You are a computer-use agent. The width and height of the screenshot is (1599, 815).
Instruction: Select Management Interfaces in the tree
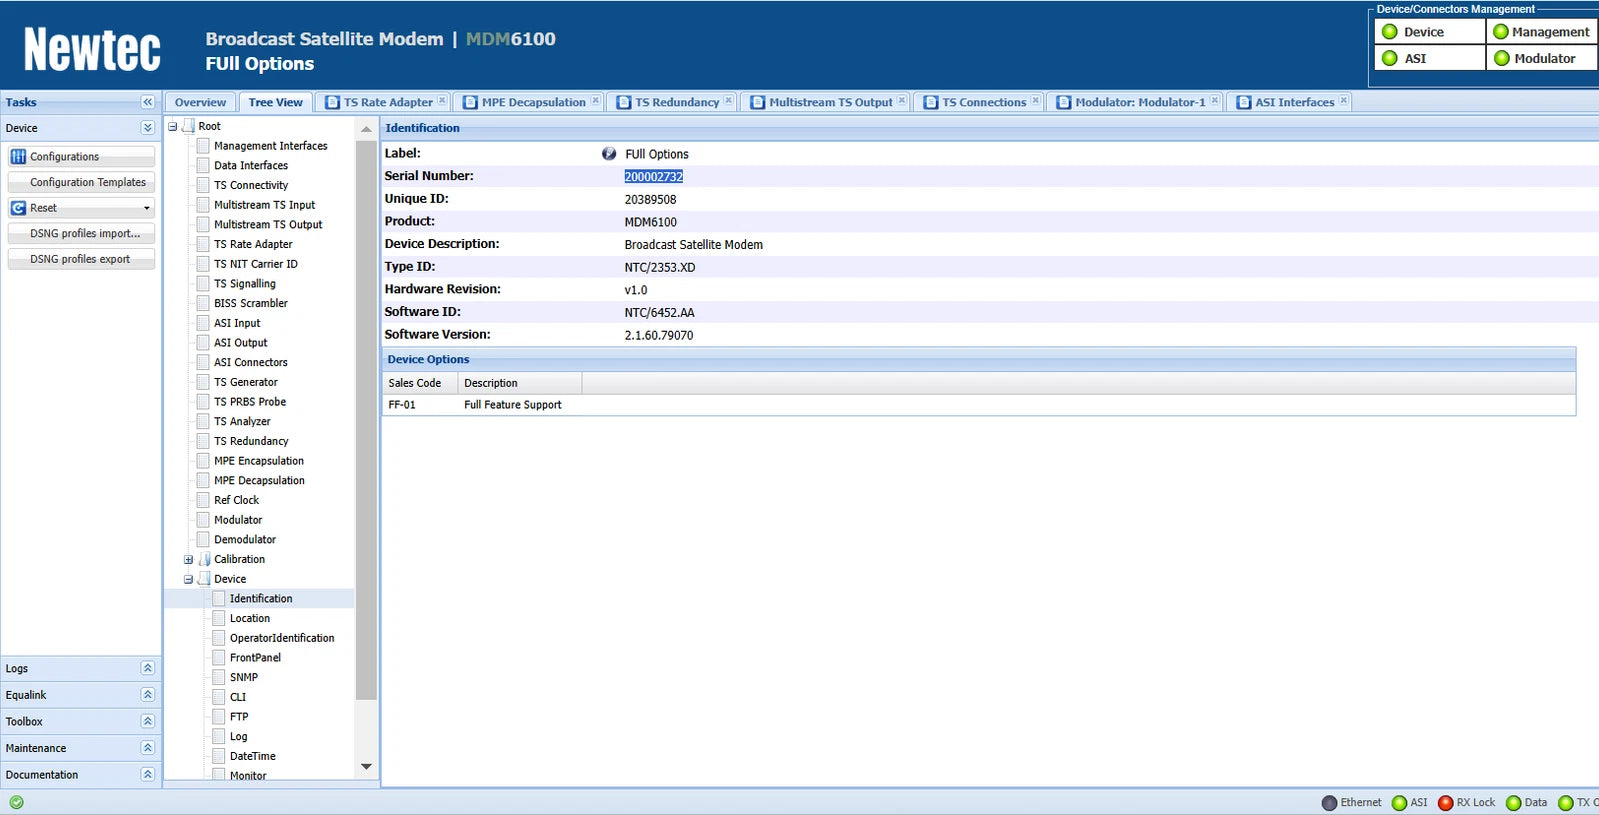click(270, 146)
